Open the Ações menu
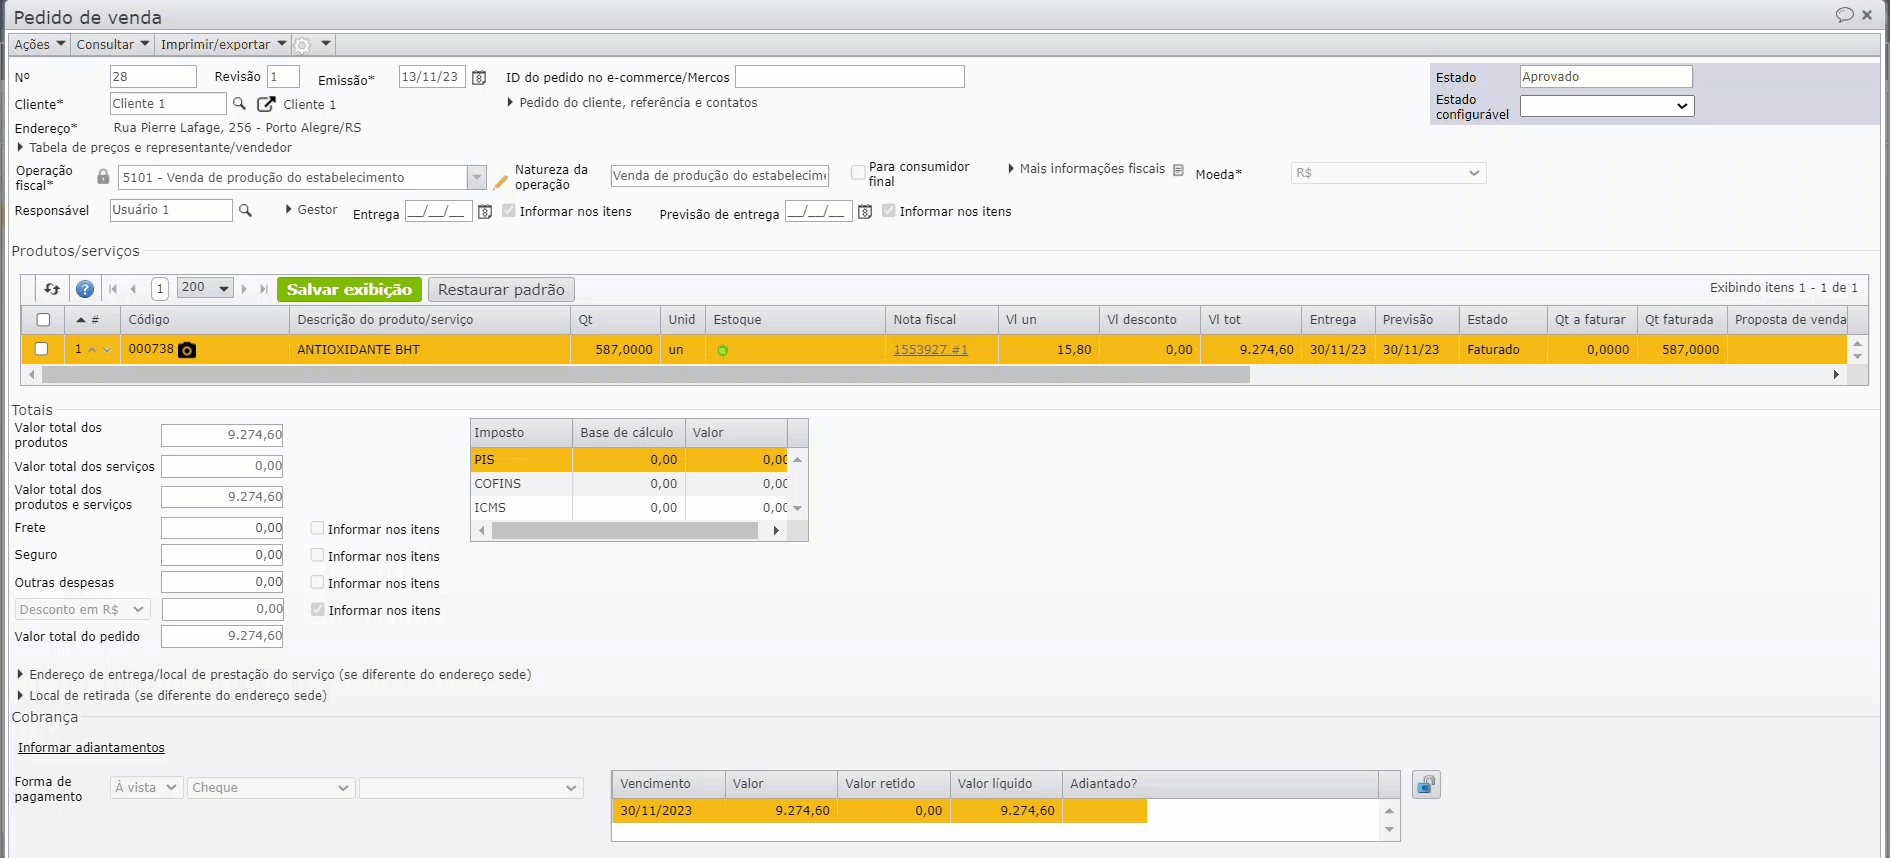1890x858 pixels. 40,45
